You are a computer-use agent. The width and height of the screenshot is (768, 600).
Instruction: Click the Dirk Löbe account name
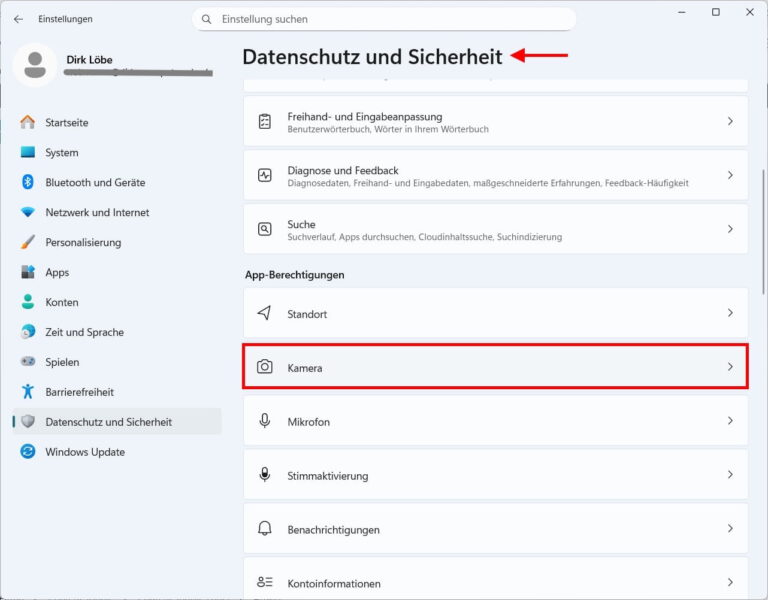90,60
